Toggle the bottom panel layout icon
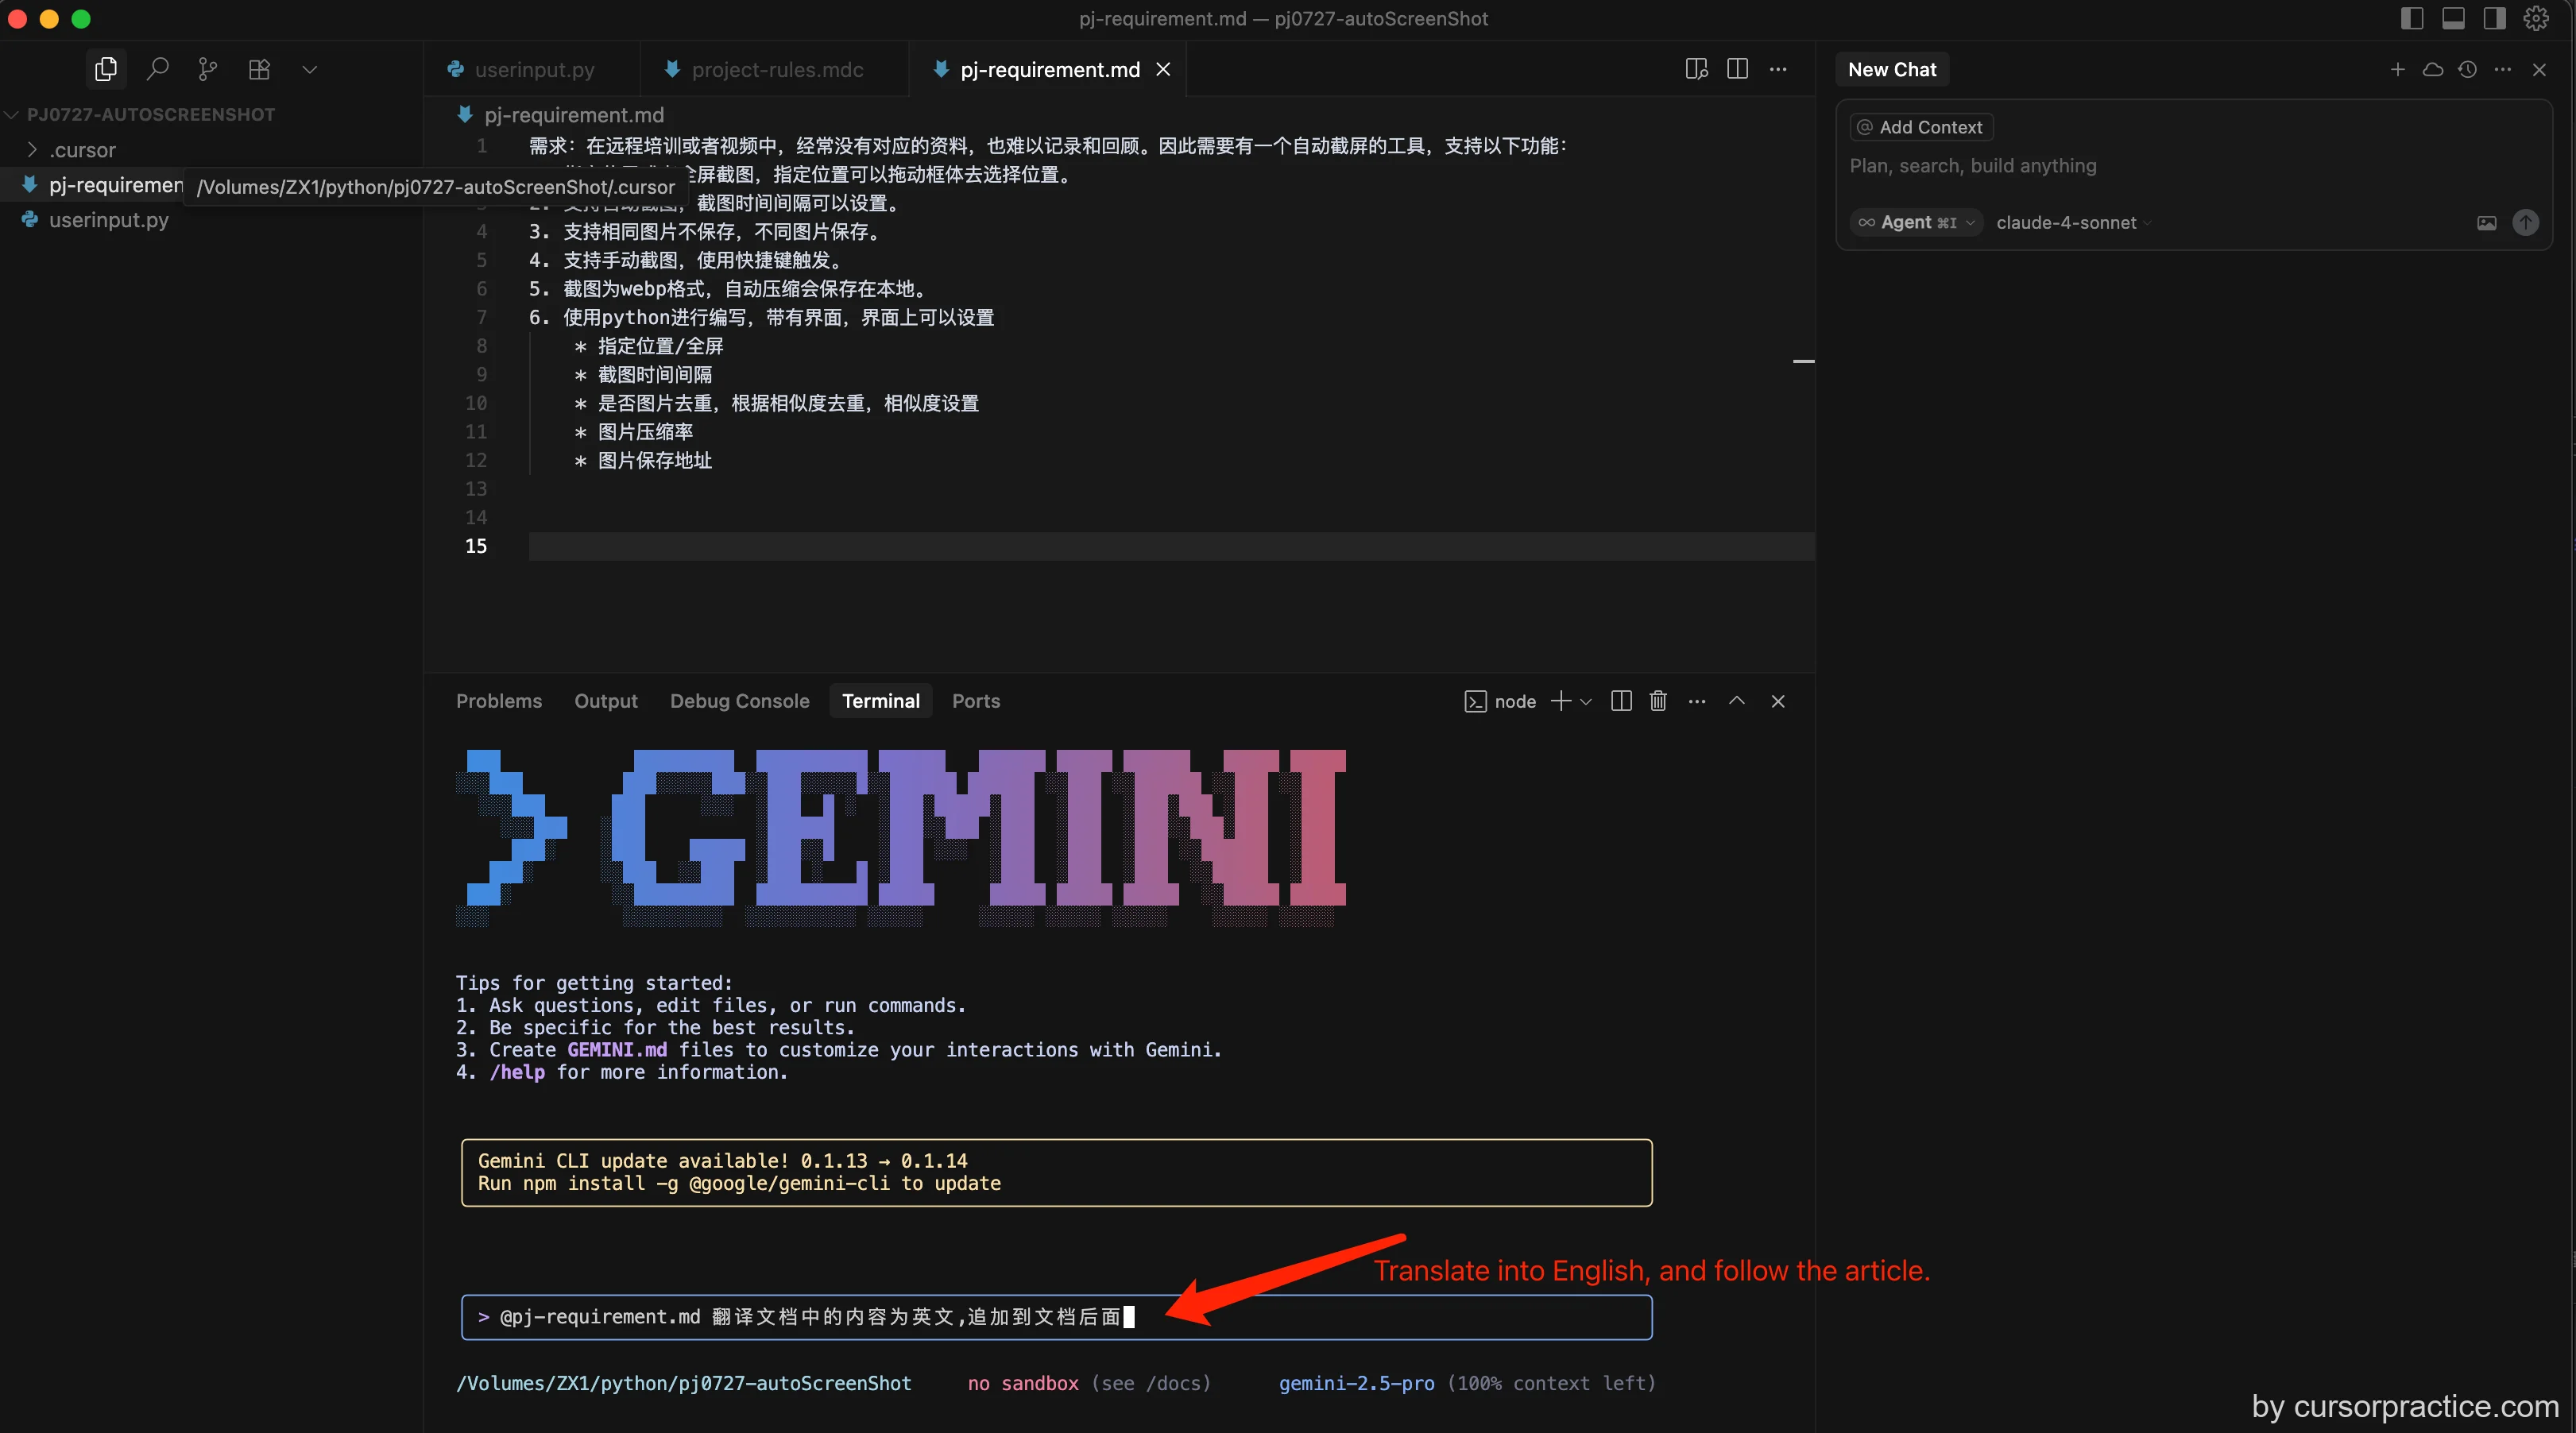Viewport: 2576px width, 1433px height. [x=2453, y=18]
